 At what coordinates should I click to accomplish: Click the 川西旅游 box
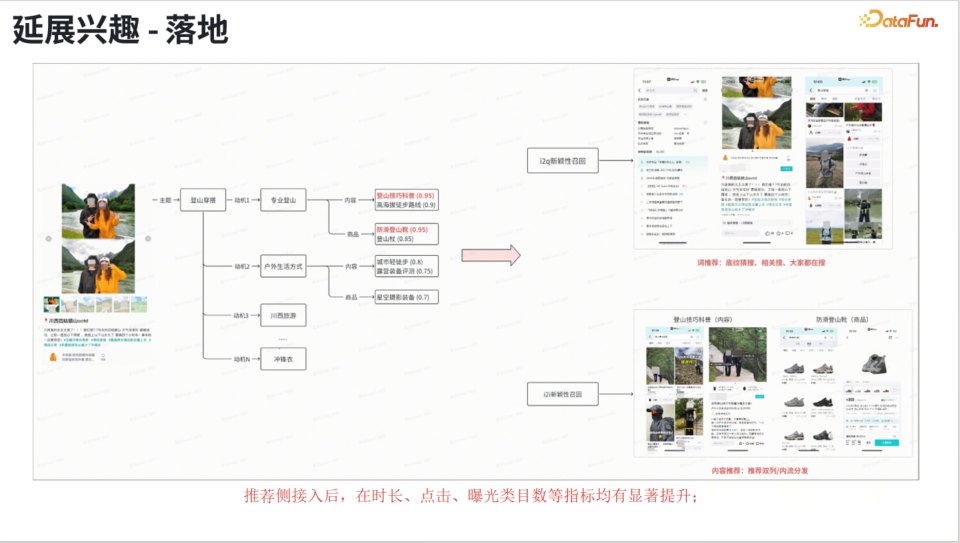click(283, 315)
